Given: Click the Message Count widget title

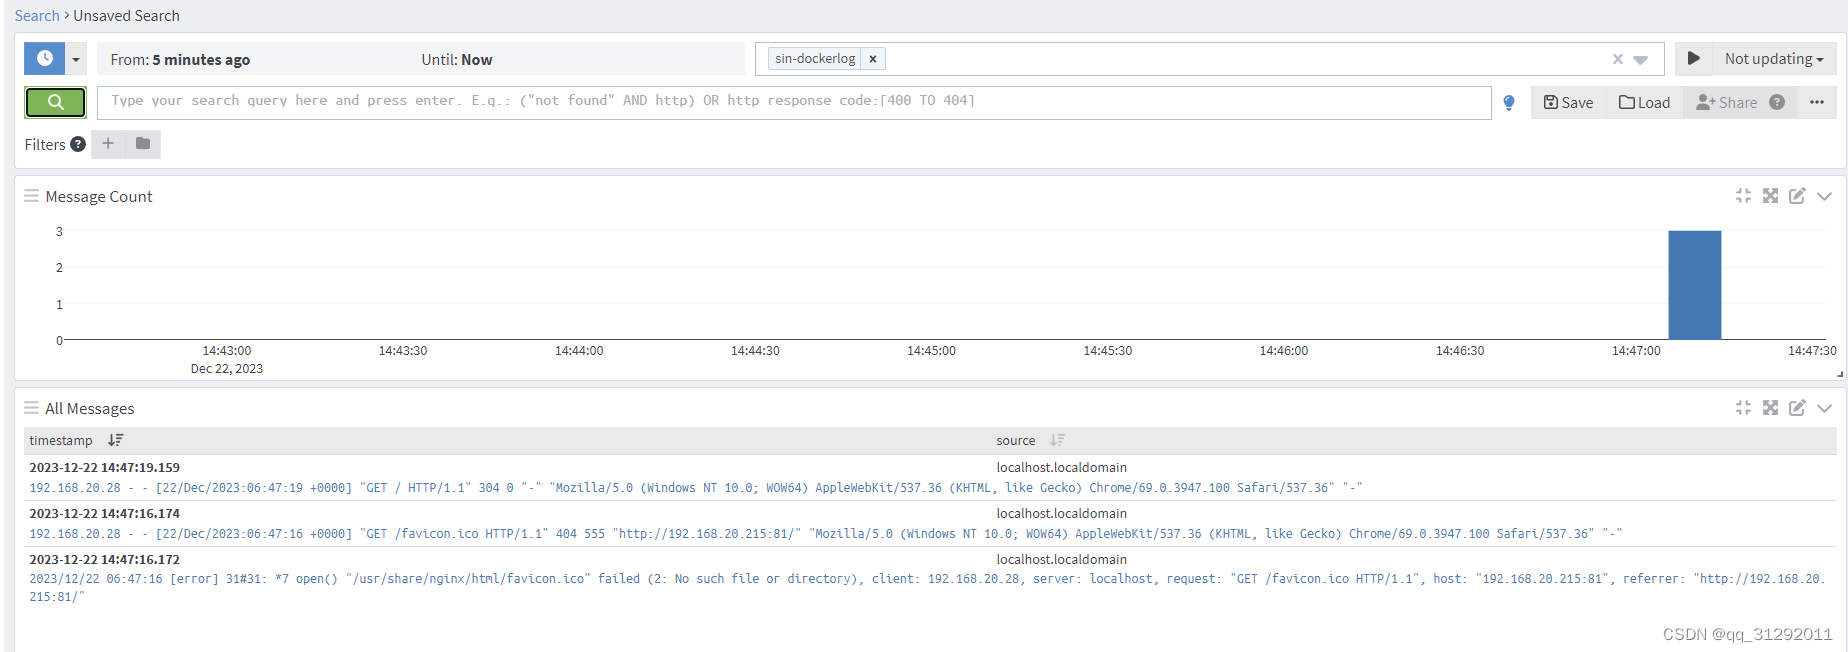Looking at the screenshot, I should pos(99,196).
